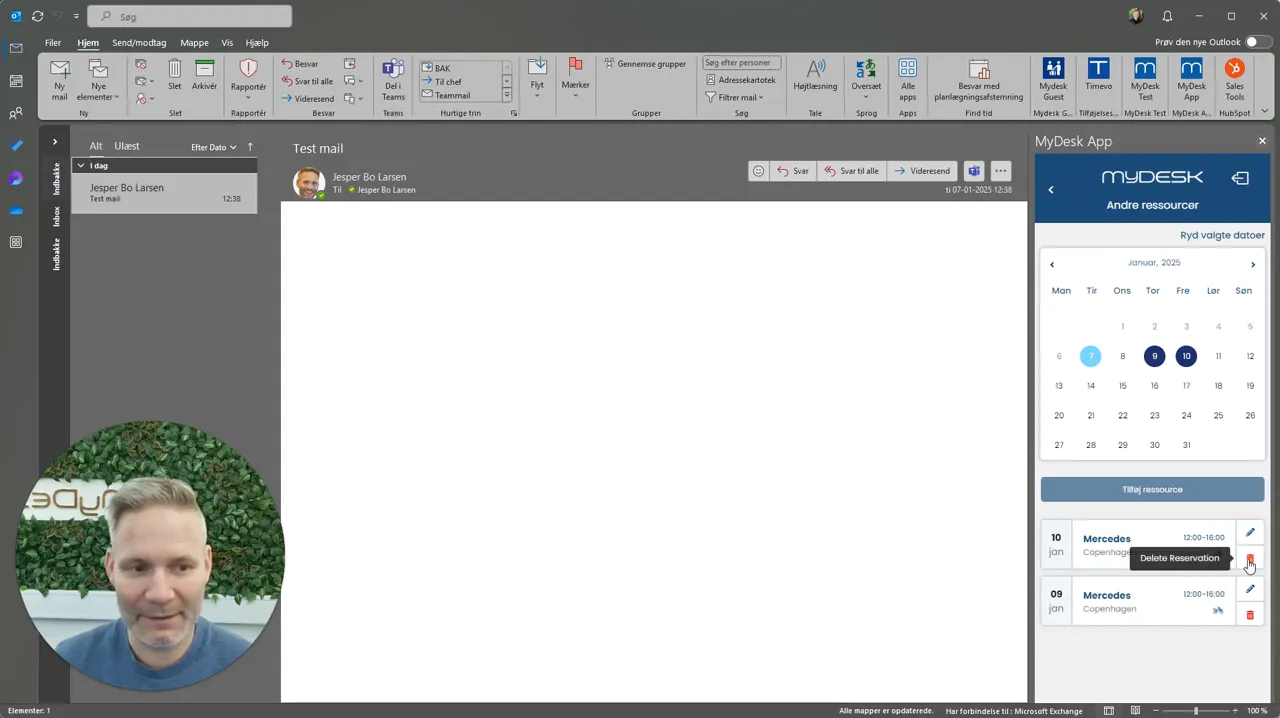Open the Timevo add-in
1280x718 pixels.
(1098, 76)
